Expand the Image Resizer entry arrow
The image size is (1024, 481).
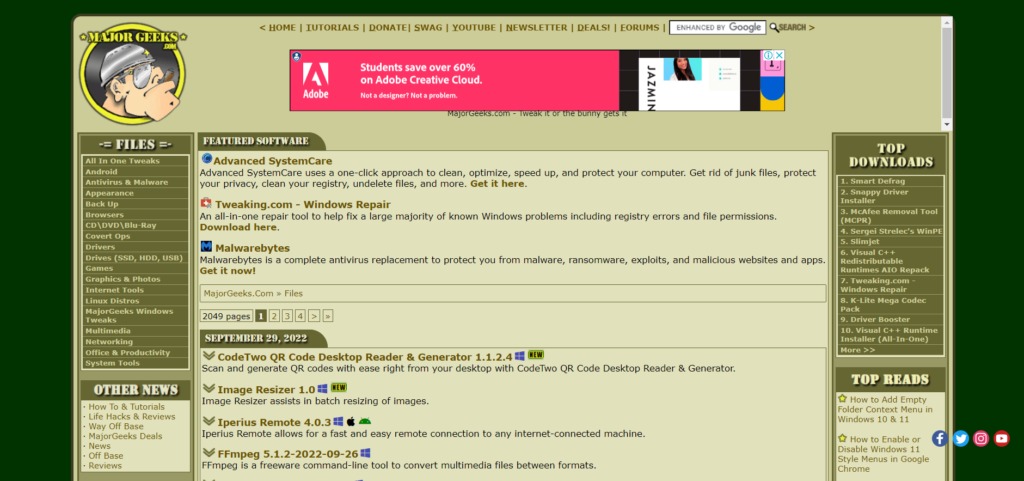208,388
